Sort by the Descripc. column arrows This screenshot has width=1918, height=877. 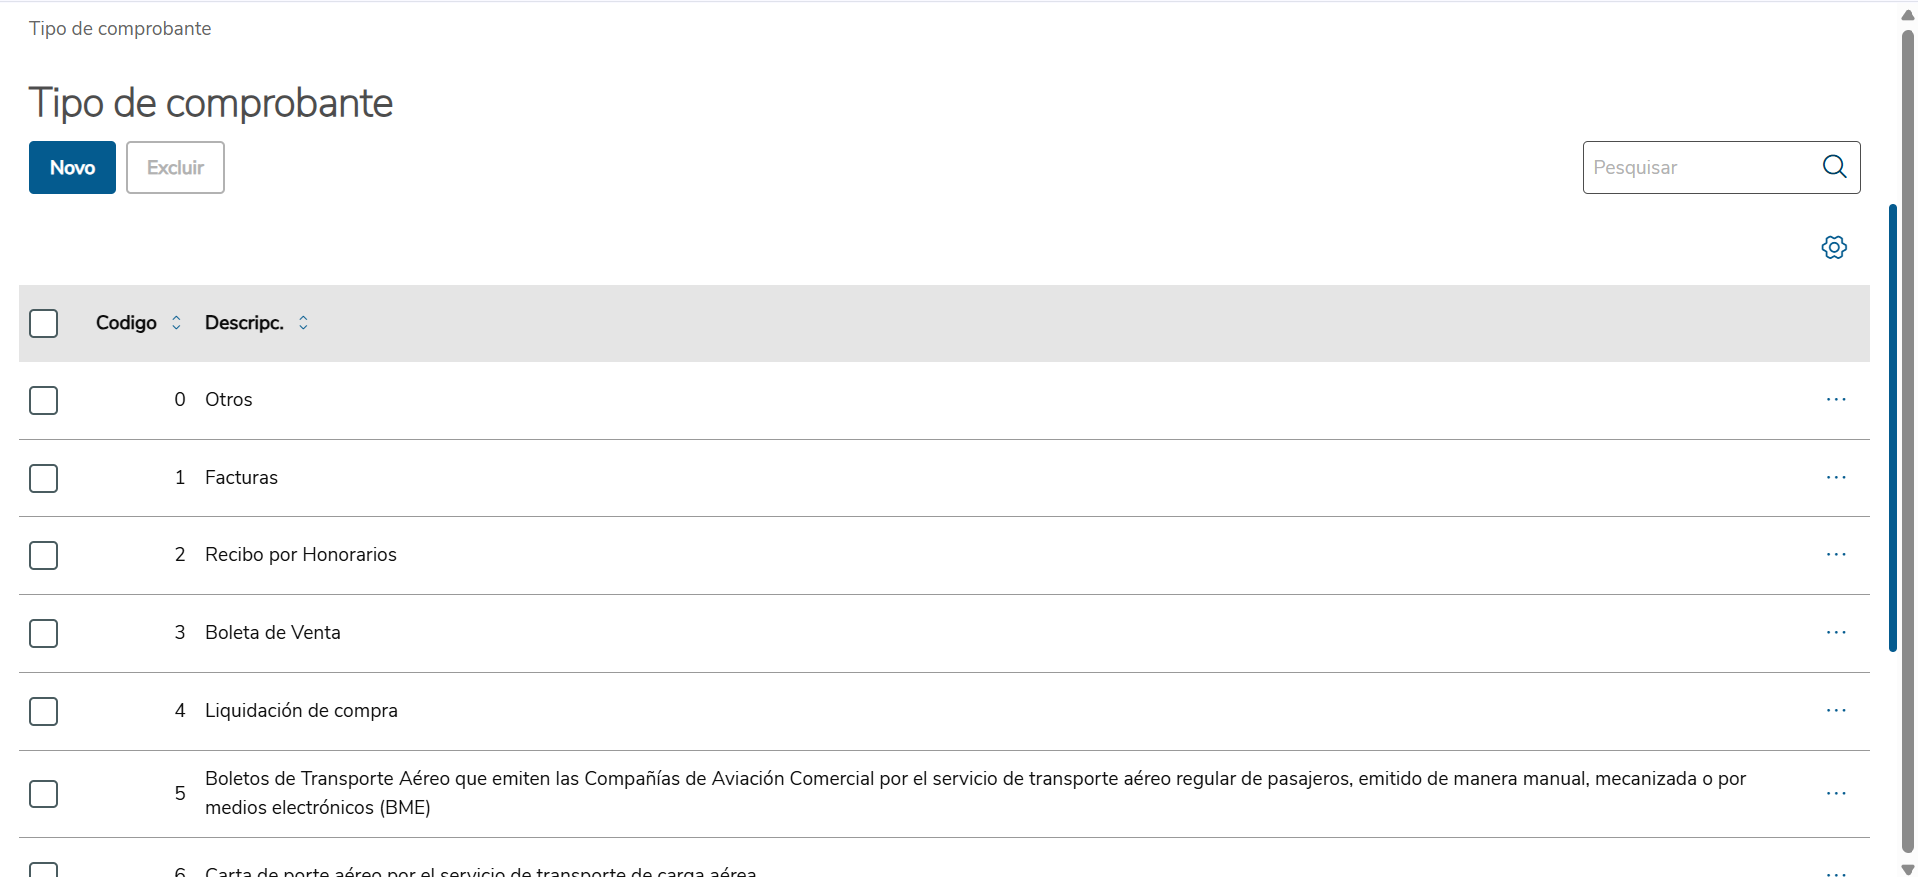(303, 323)
